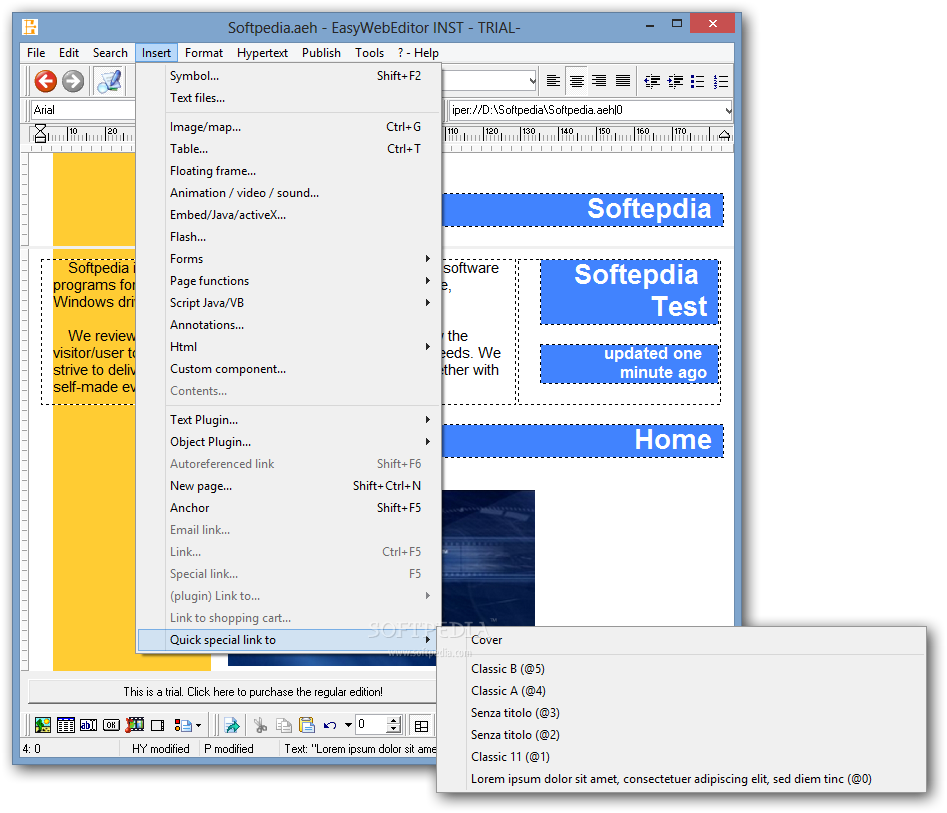
Task: Expand the Text Plugin... submenu
Action: tap(289, 420)
